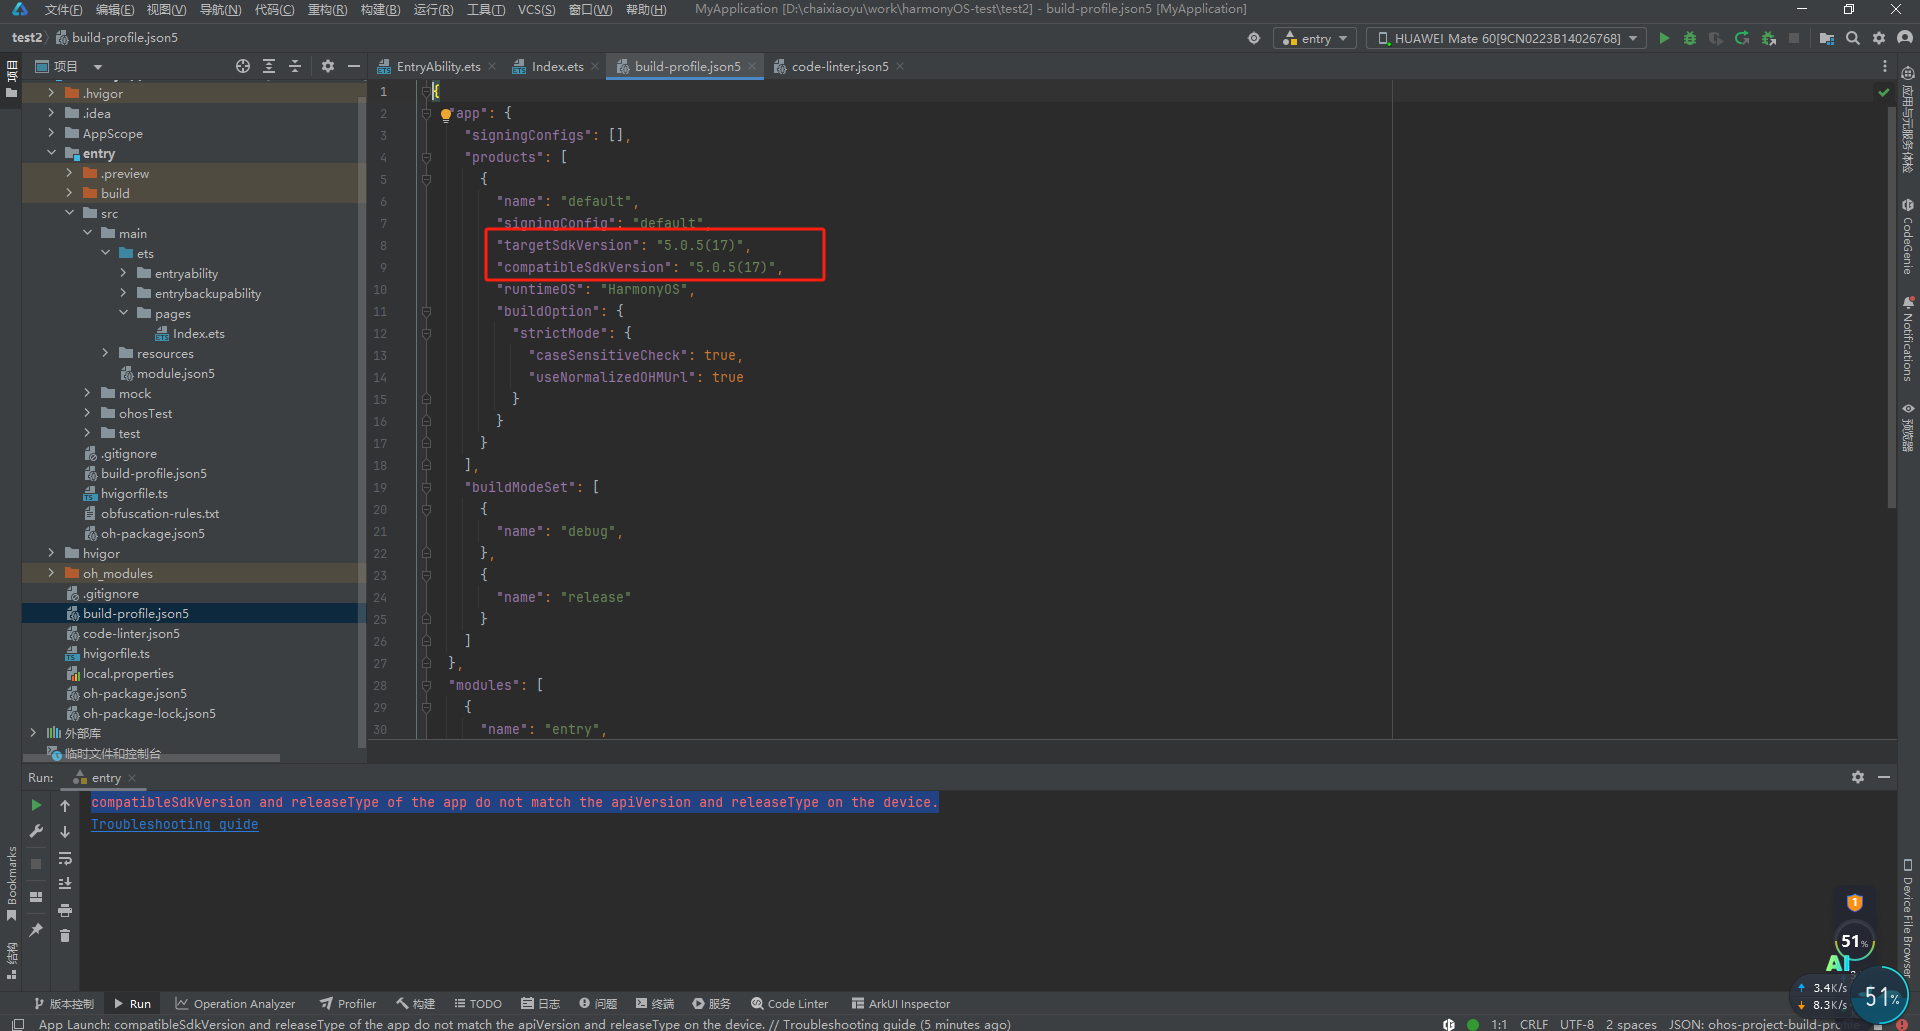Expand the resources folder
This screenshot has width=1920, height=1031.
[x=105, y=353]
